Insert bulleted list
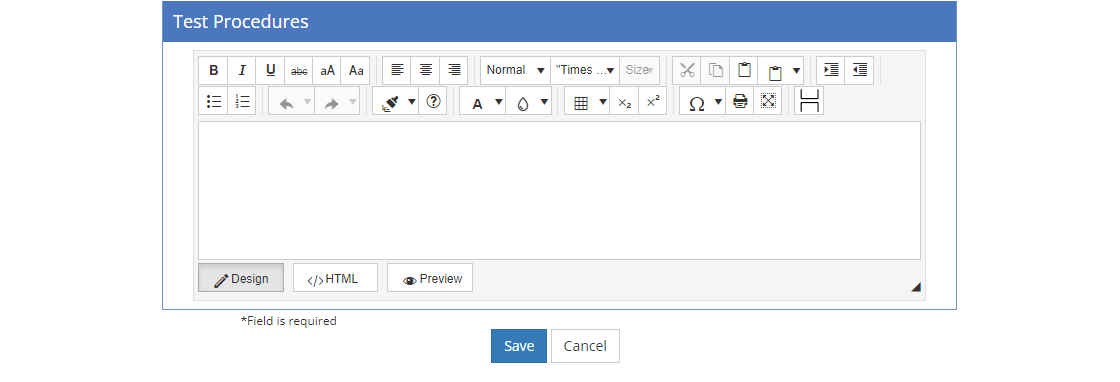This screenshot has height=382, width=1120. tap(213, 101)
